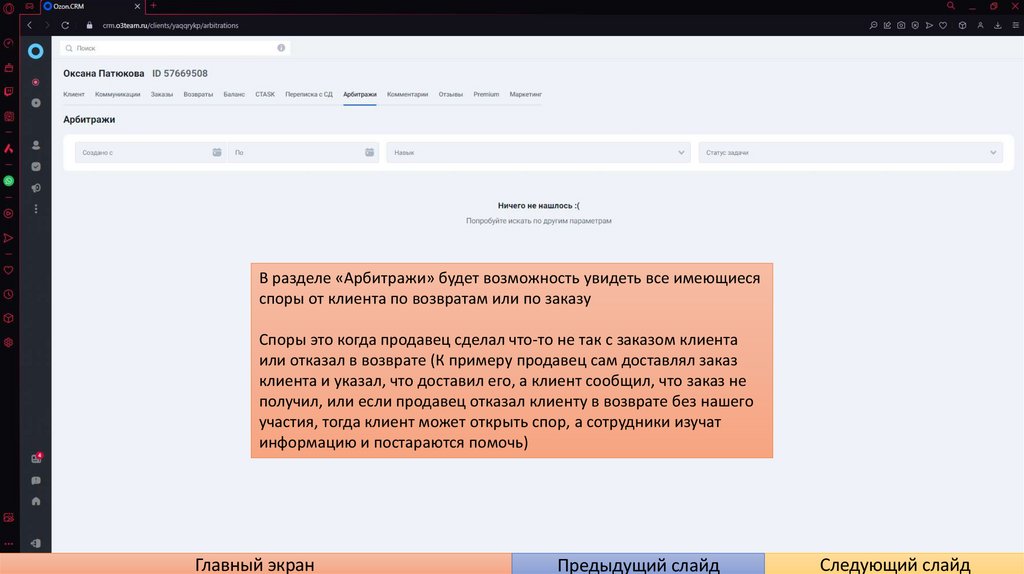Open the notifications icon with red badge
Screen dimensions: 1024x574
[36, 458]
